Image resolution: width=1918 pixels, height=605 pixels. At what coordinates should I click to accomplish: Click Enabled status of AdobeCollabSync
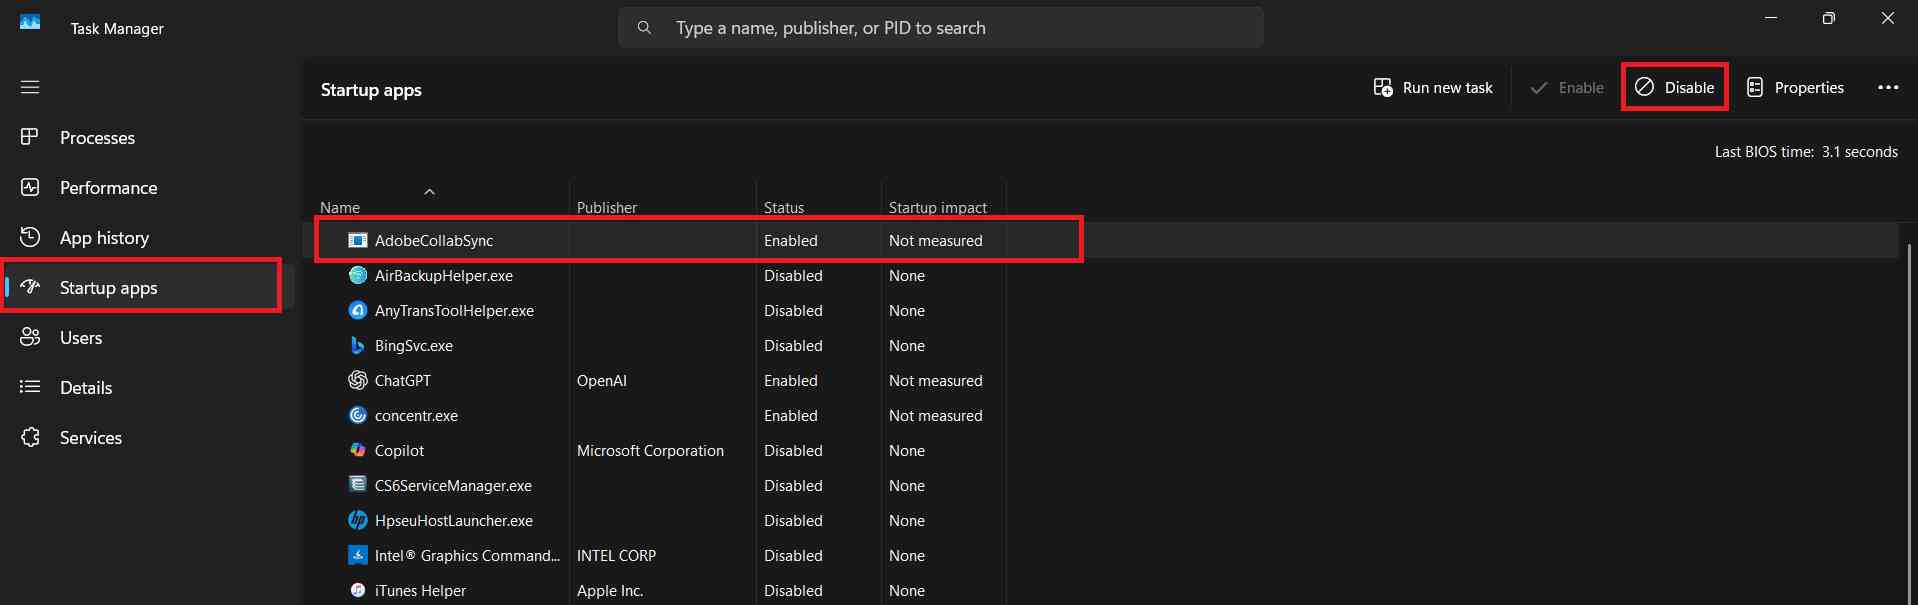tap(791, 241)
